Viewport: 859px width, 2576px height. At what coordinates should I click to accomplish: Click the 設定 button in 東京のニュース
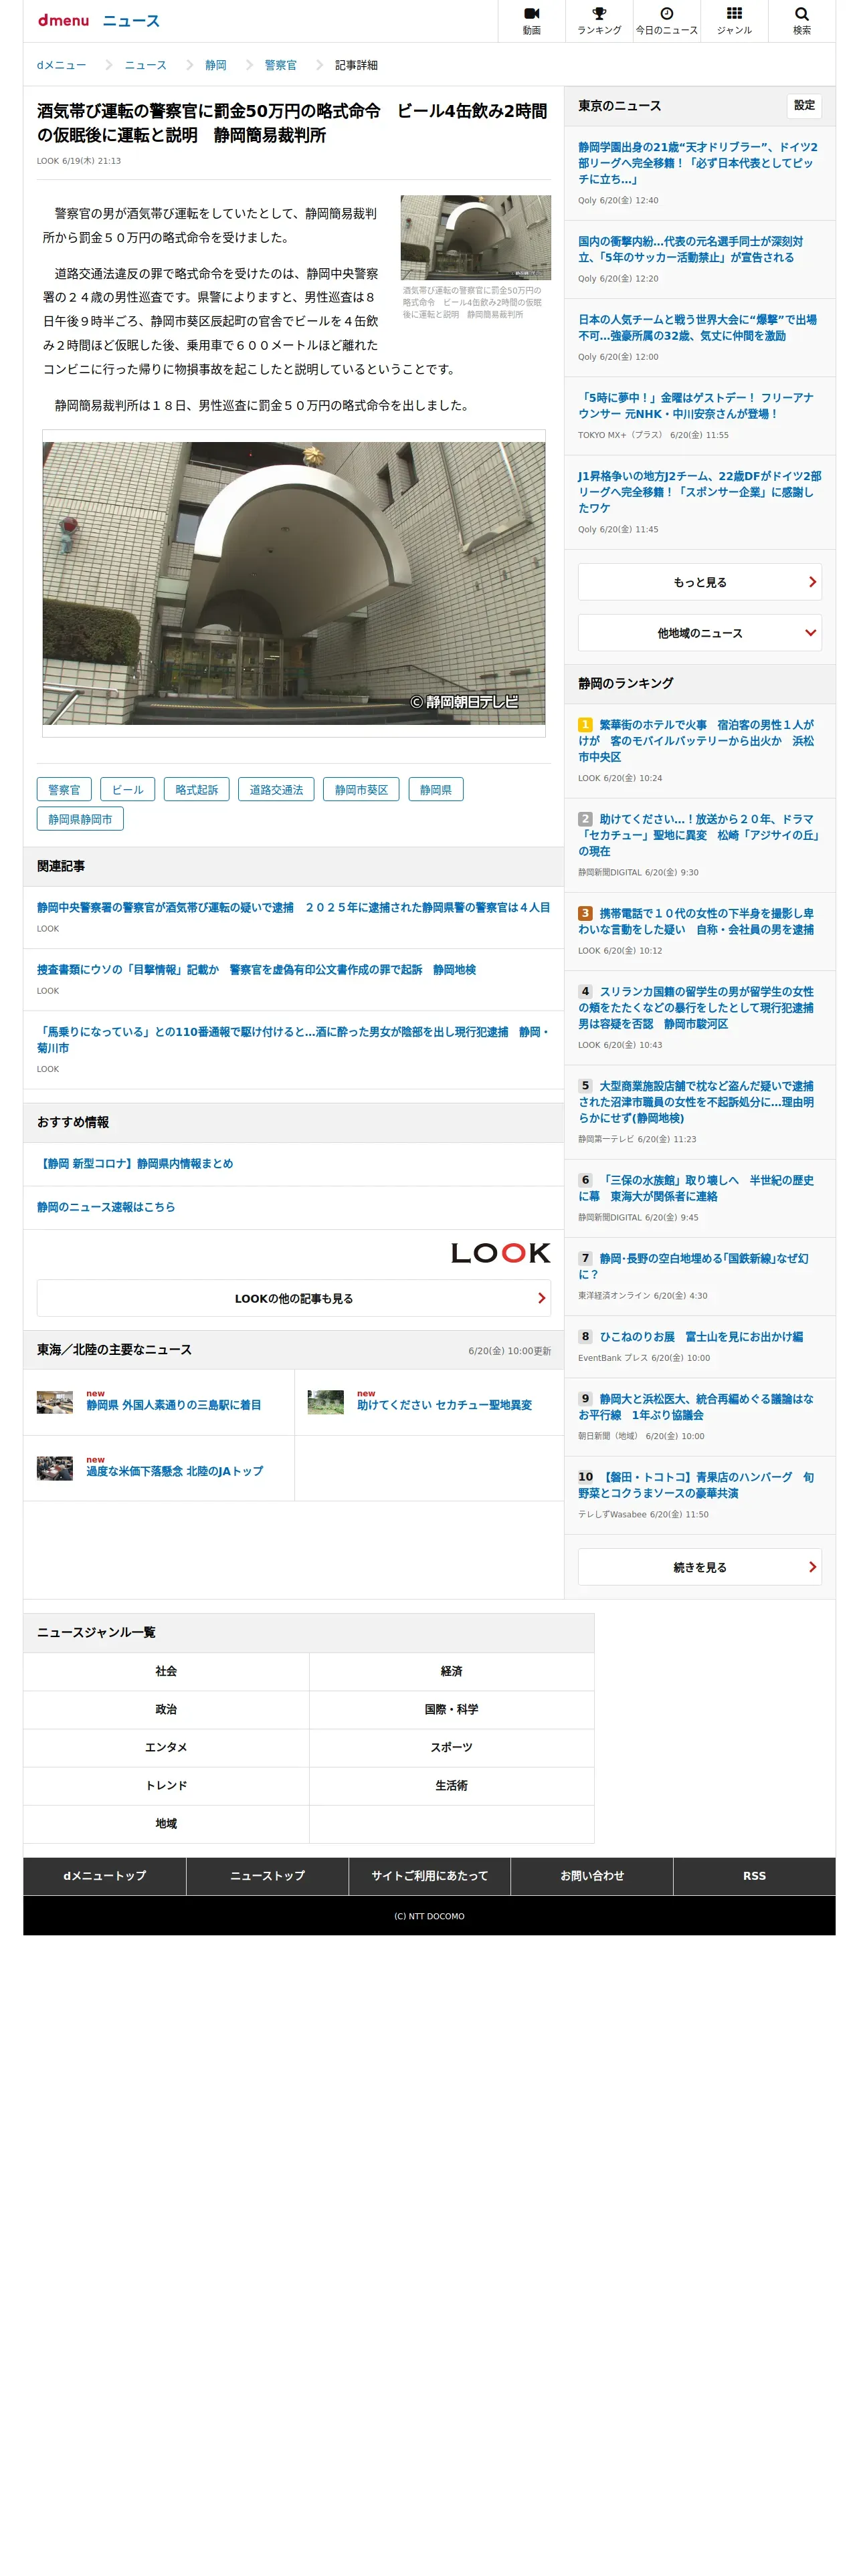pyautogui.click(x=804, y=105)
